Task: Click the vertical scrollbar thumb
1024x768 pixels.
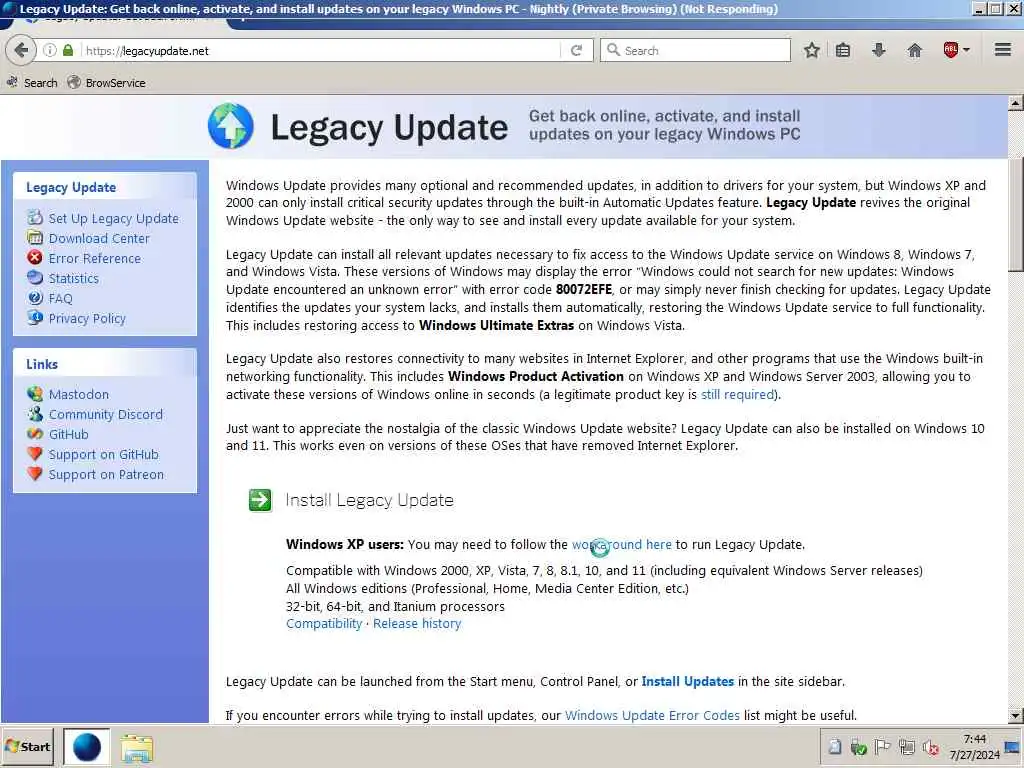Action: click(x=1016, y=214)
